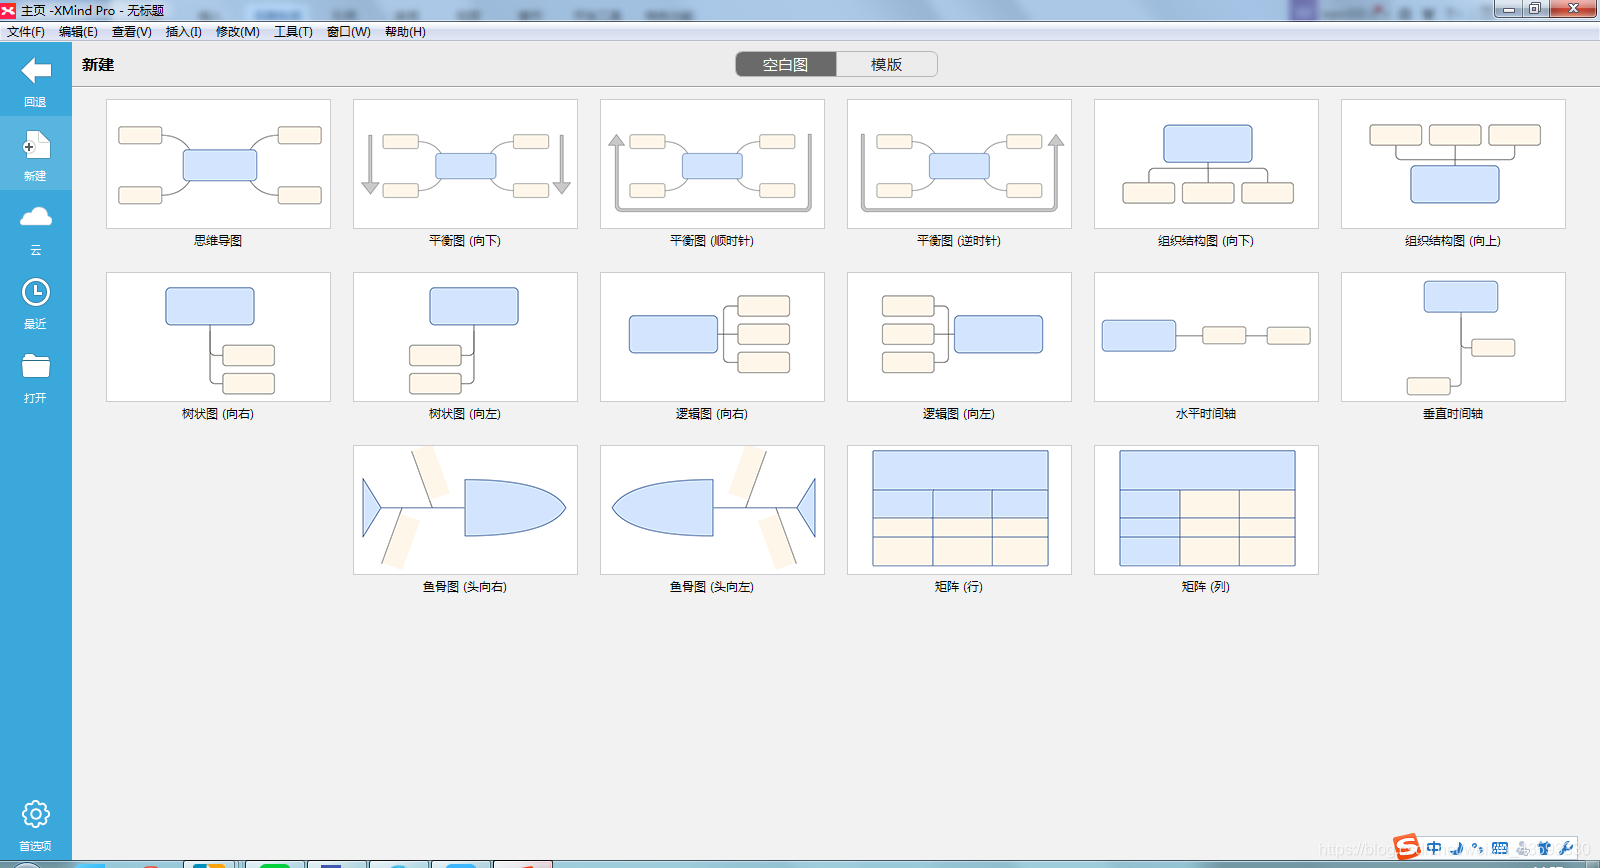The height and width of the screenshot is (868, 1600).
Task: Choose the 组织结构图 (向上) template
Action: (1453, 164)
